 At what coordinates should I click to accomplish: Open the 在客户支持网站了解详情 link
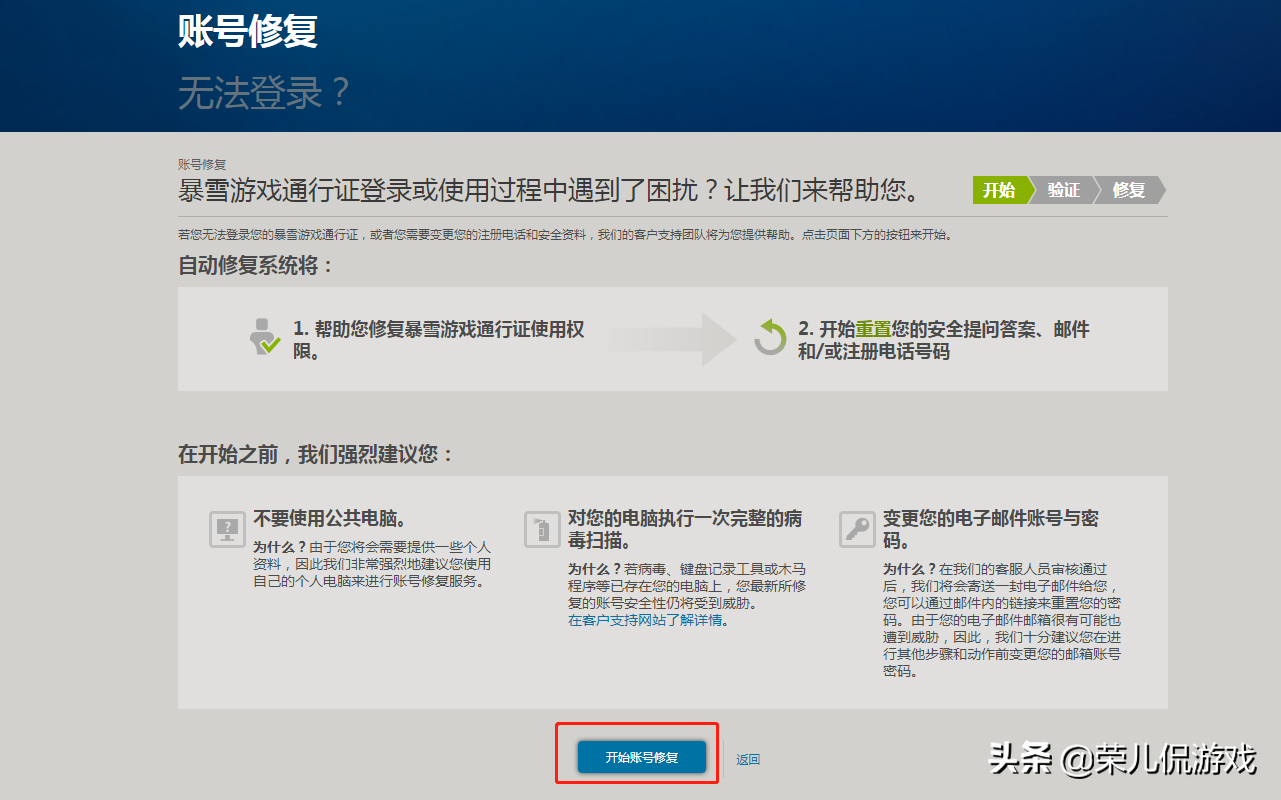pos(648,620)
